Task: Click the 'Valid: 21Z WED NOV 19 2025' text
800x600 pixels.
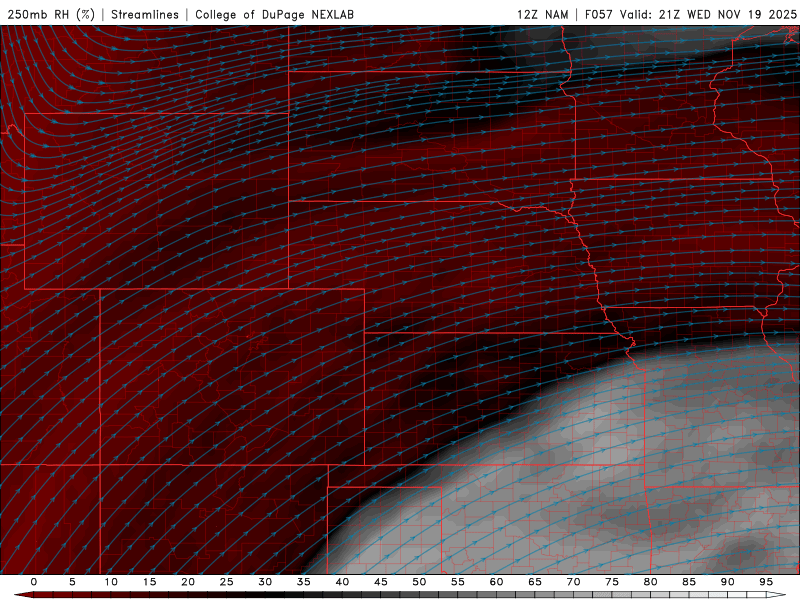Action: [x=708, y=14]
